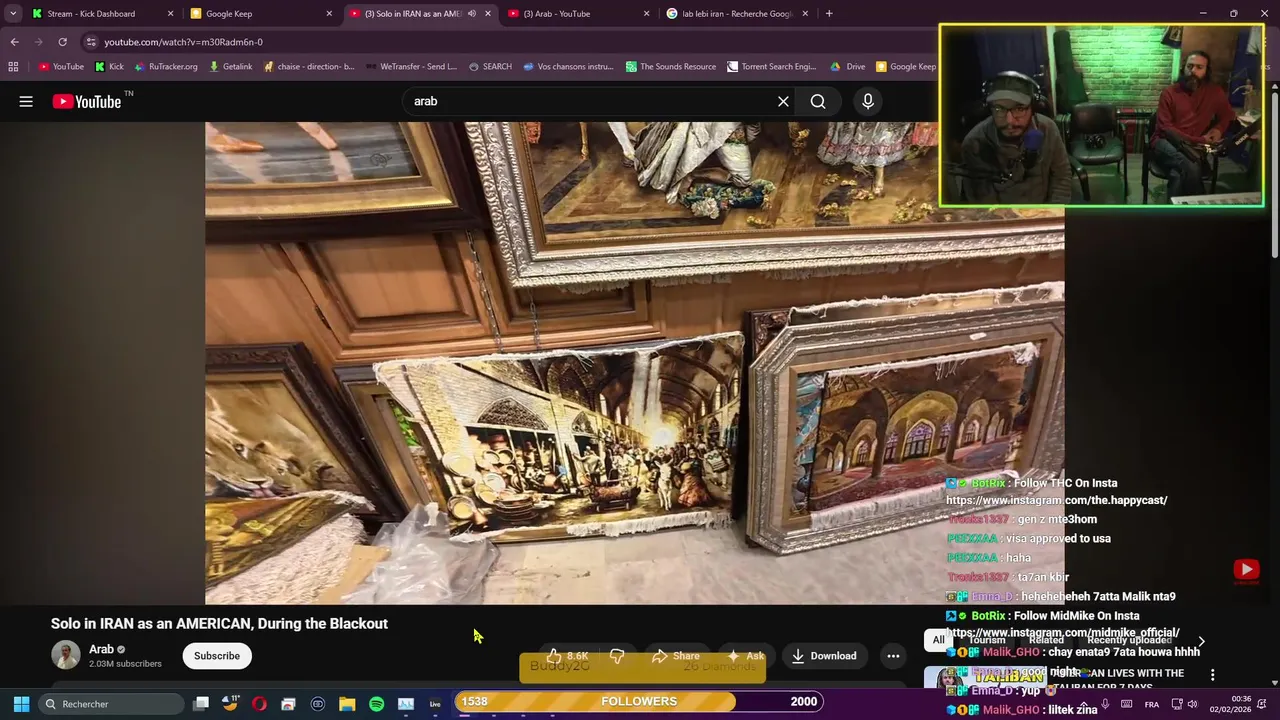Open the Ask AI button
This screenshot has height=720, width=1280.
pyautogui.click(x=745, y=656)
